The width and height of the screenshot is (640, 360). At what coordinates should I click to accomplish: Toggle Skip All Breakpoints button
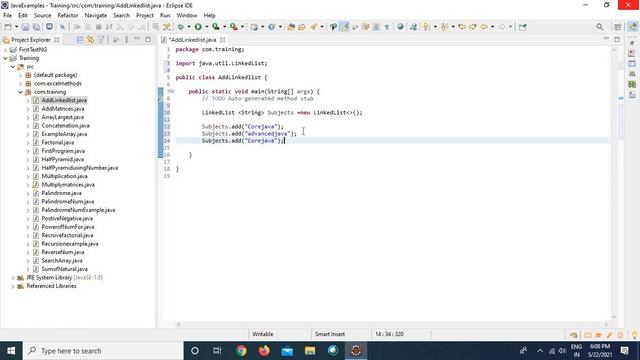pyautogui.click(x=62, y=27)
